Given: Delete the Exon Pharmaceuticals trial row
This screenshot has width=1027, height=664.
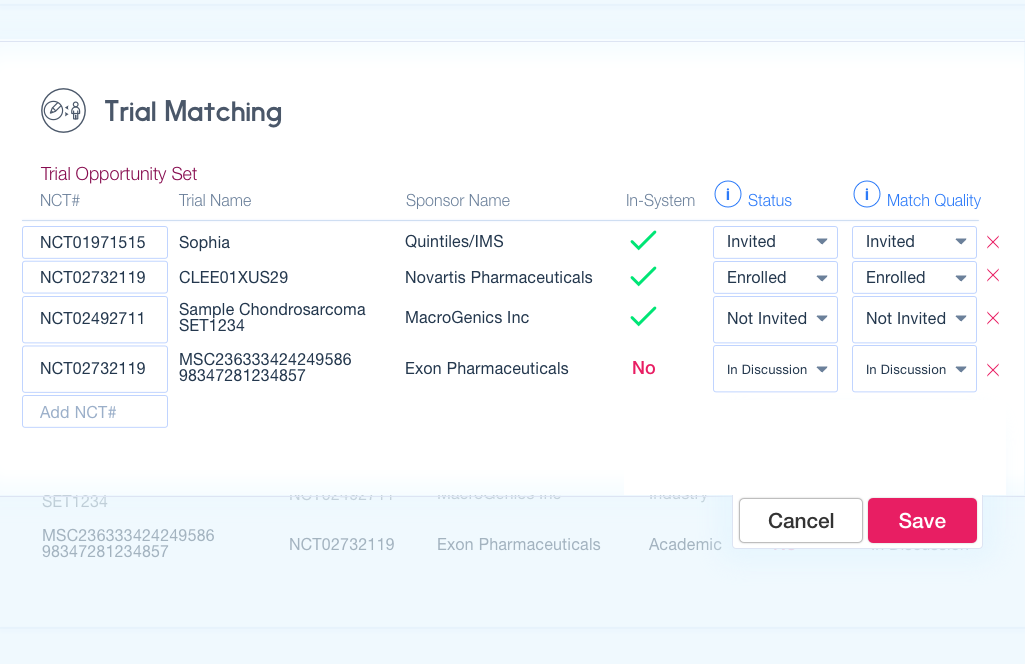Looking at the screenshot, I should click(993, 370).
